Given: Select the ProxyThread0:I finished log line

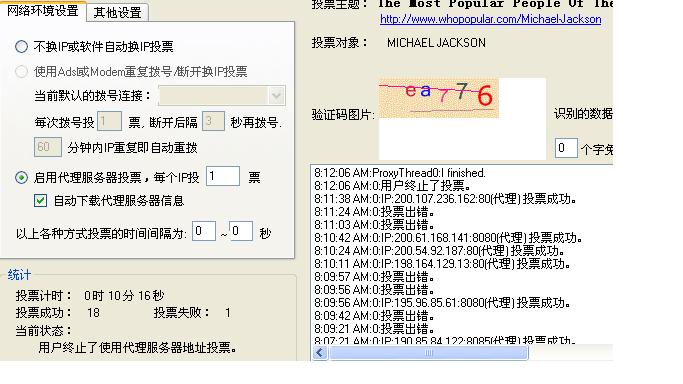Looking at the screenshot, I should point(400,173).
